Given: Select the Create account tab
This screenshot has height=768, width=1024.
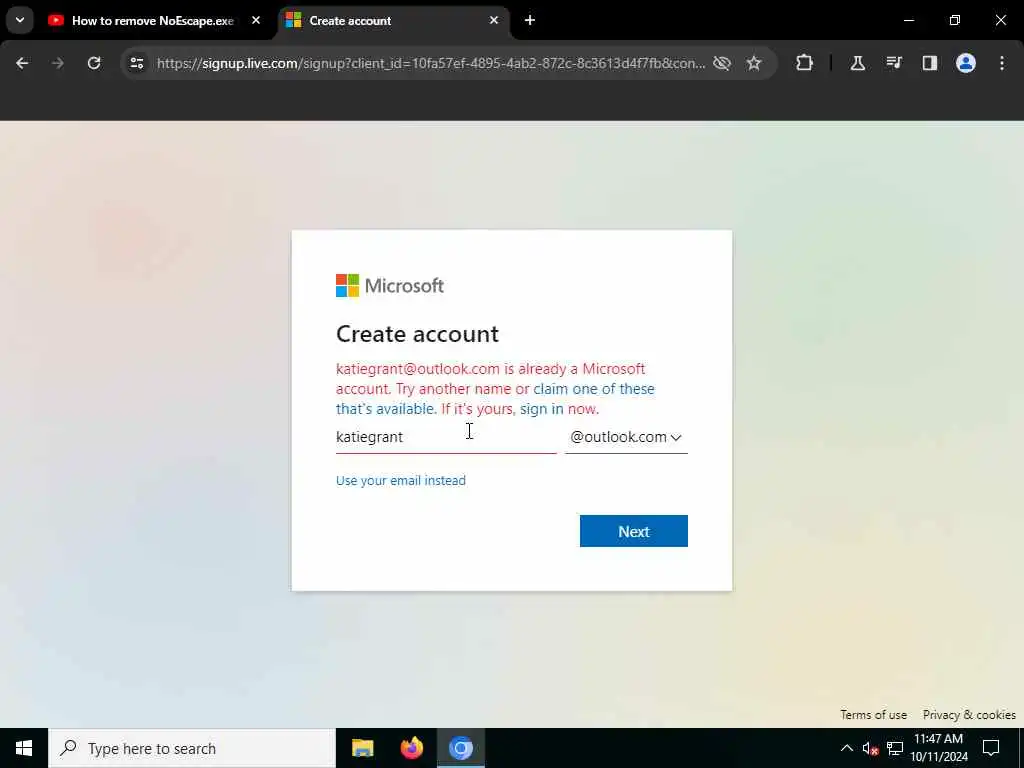Looking at the screenshot, I should [394, 21].
